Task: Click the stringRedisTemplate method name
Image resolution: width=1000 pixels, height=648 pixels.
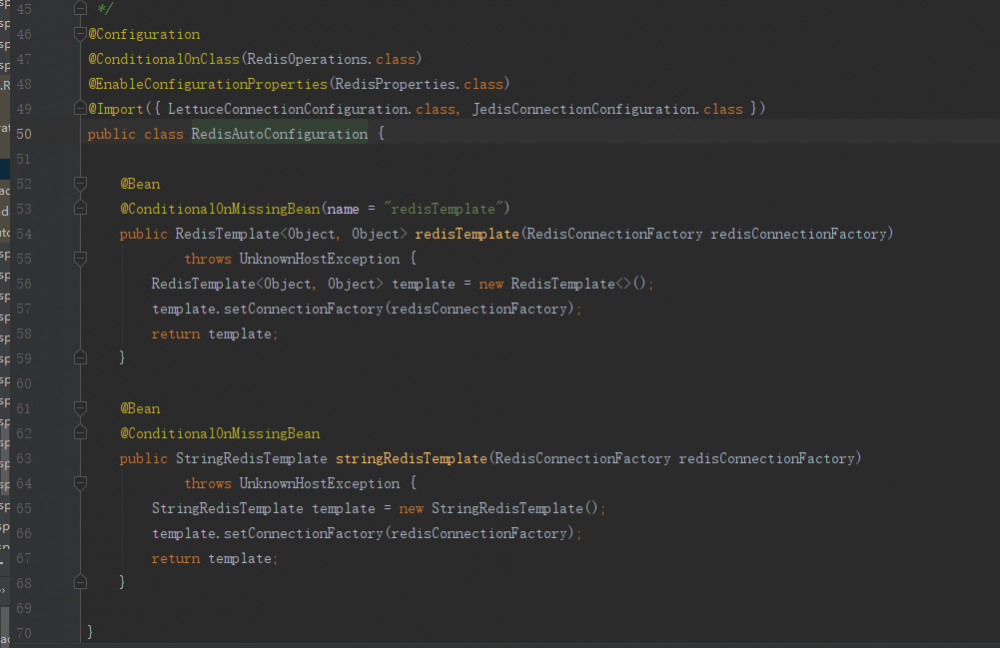Action: tap(411, 459)
